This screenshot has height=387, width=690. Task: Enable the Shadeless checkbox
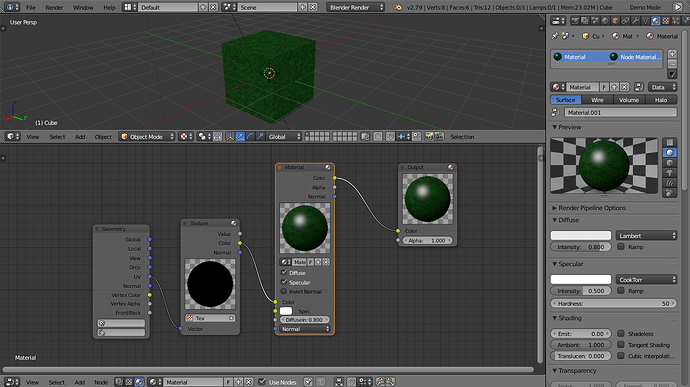(x=621, y=333)
